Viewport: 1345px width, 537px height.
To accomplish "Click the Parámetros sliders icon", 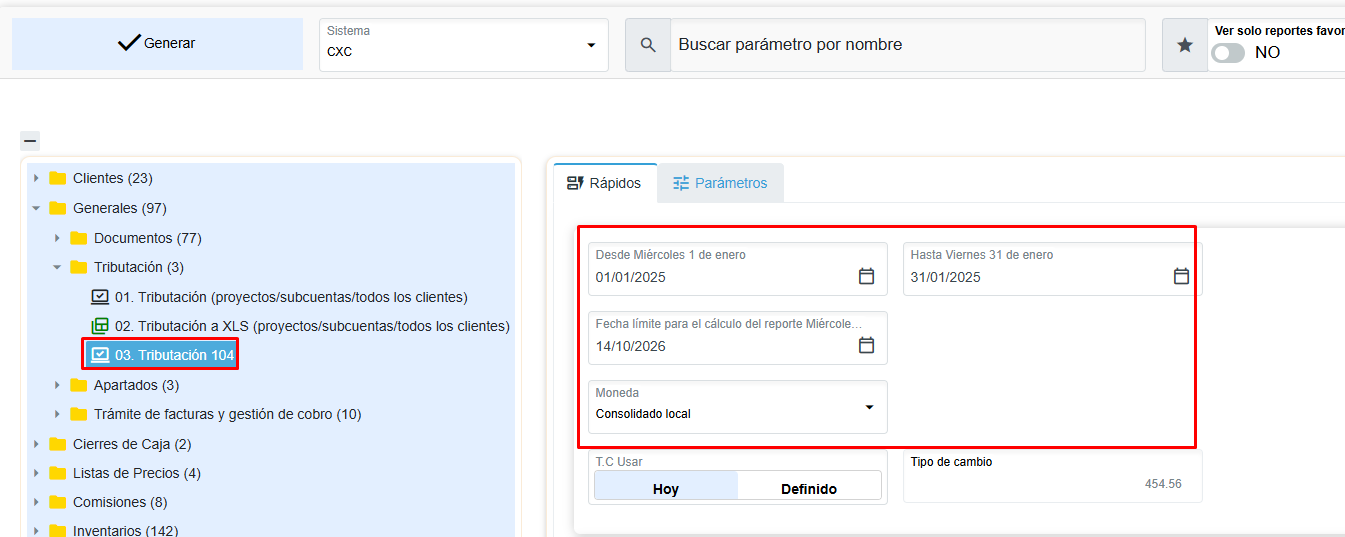I will tap(681, 183).
